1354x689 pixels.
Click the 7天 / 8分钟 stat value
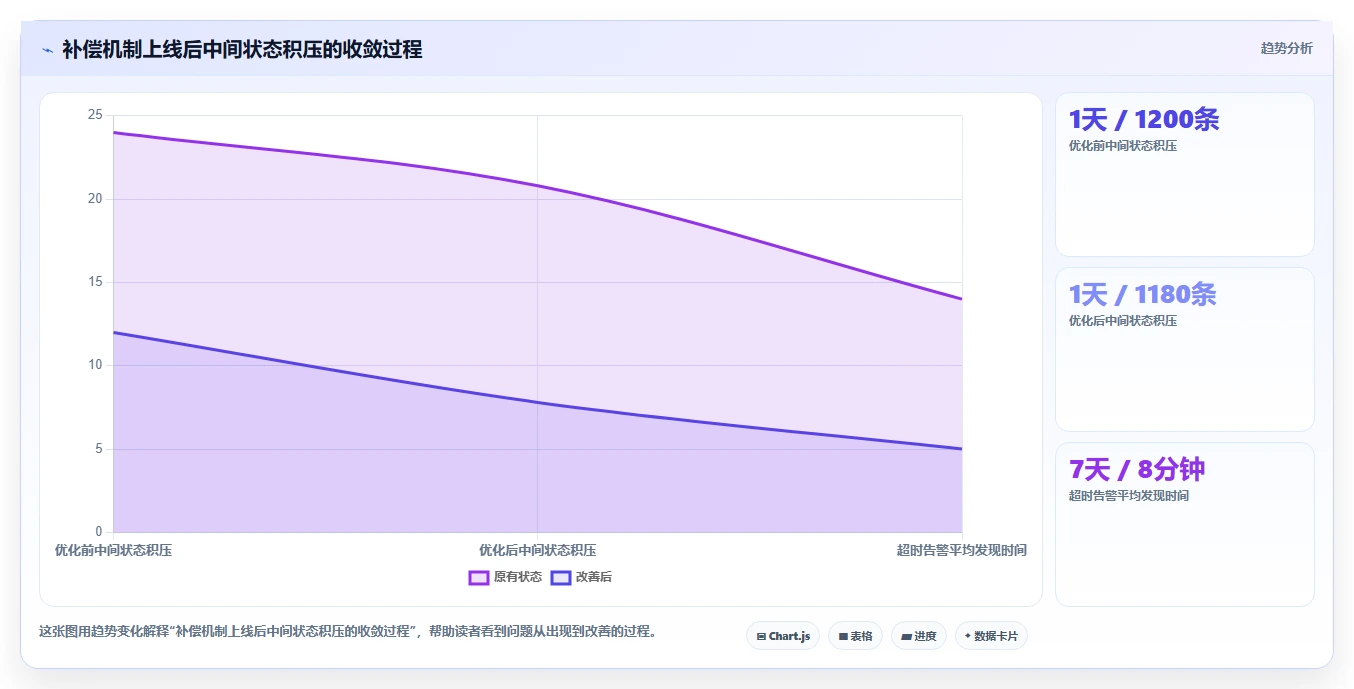tap(1137, 470)
